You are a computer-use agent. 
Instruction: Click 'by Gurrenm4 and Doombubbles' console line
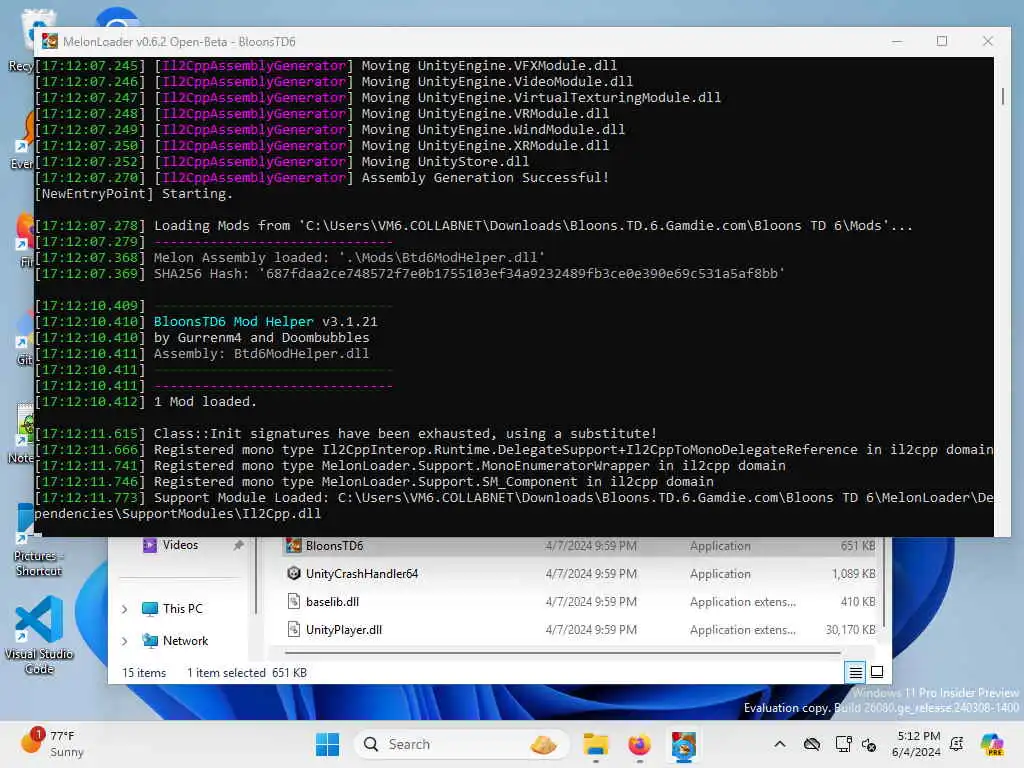[x=261, y=338]
